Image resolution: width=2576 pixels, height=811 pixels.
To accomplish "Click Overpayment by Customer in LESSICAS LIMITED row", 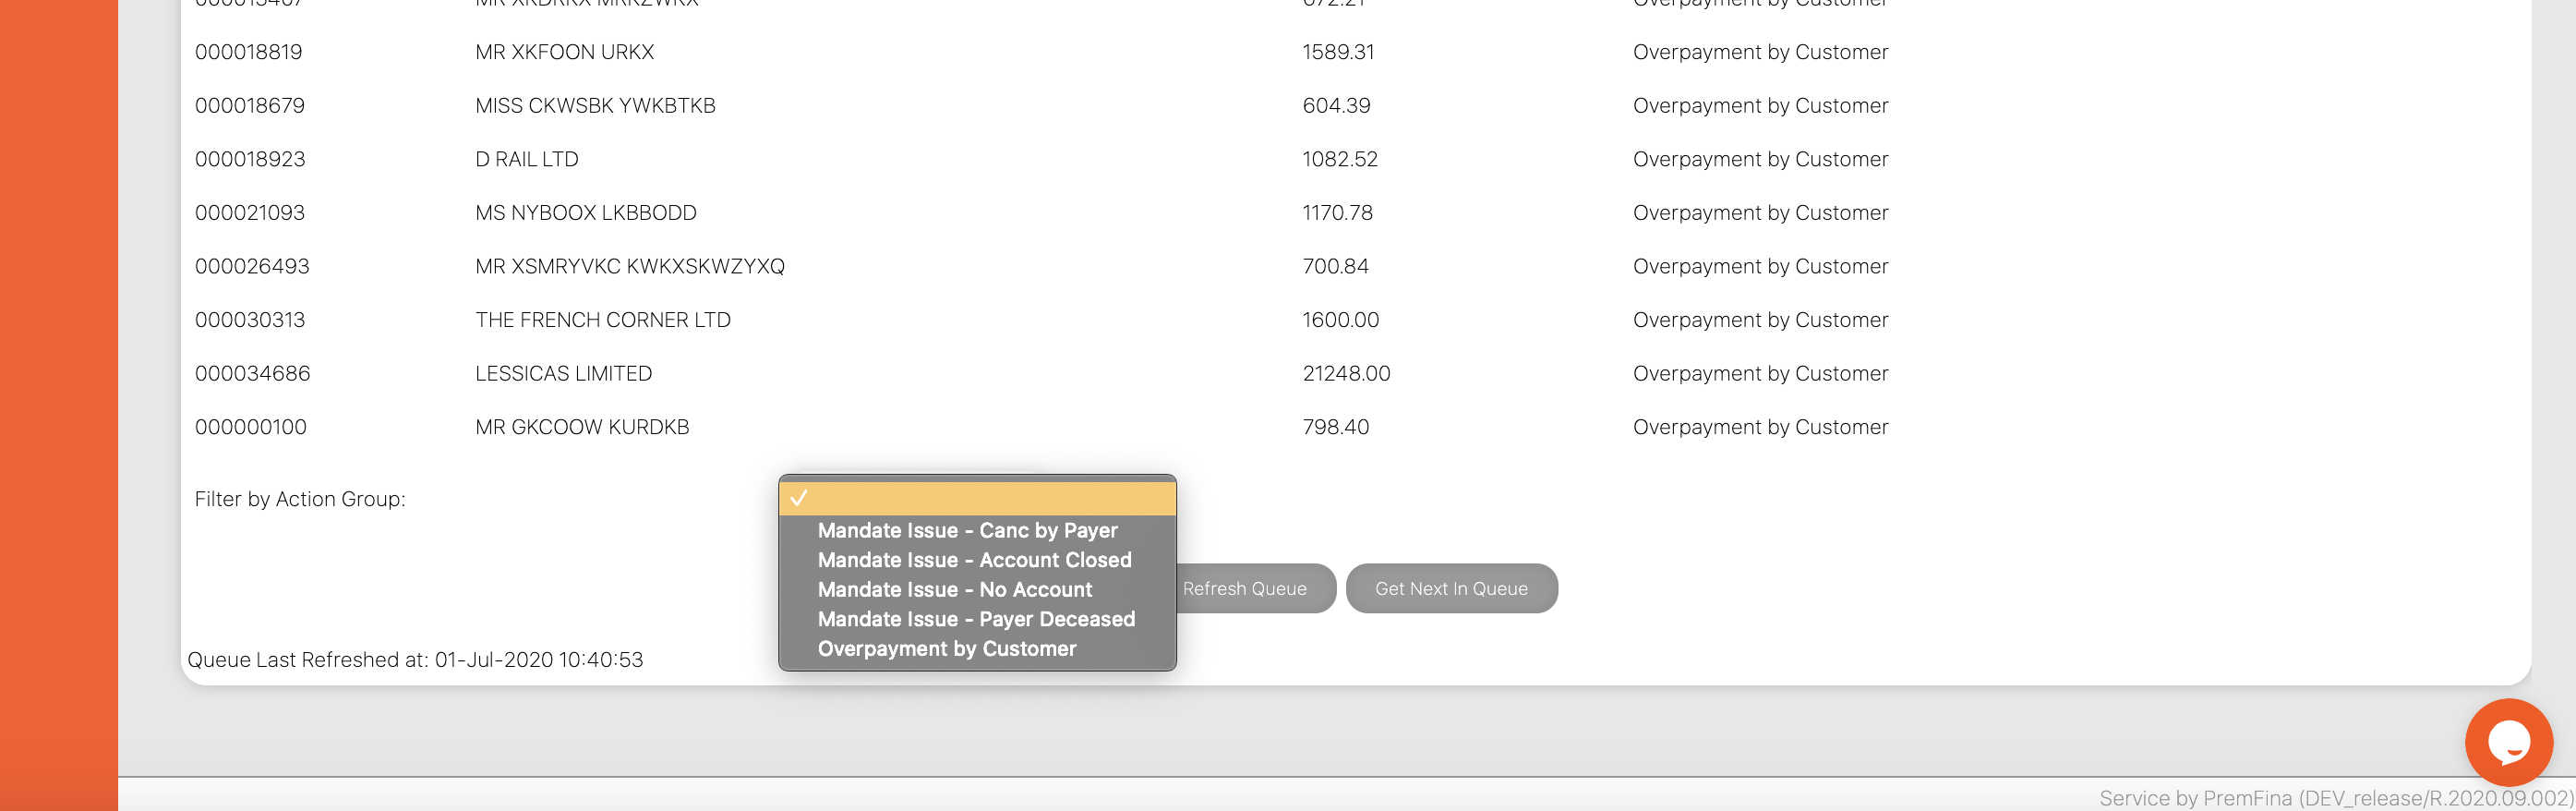I will pos(1760,374).
